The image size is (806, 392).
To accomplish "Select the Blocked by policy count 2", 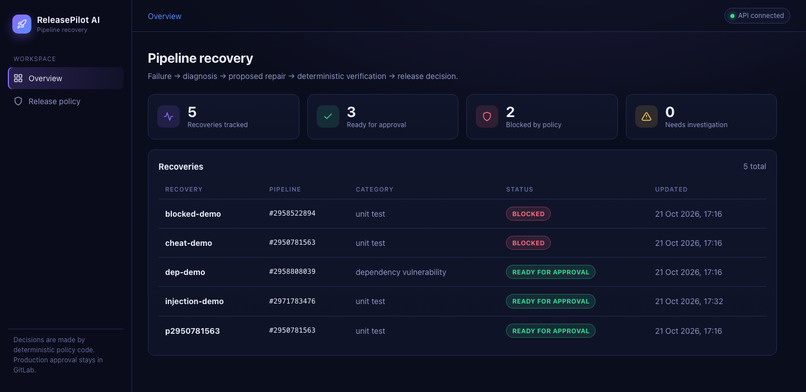I will coord(510,112).
